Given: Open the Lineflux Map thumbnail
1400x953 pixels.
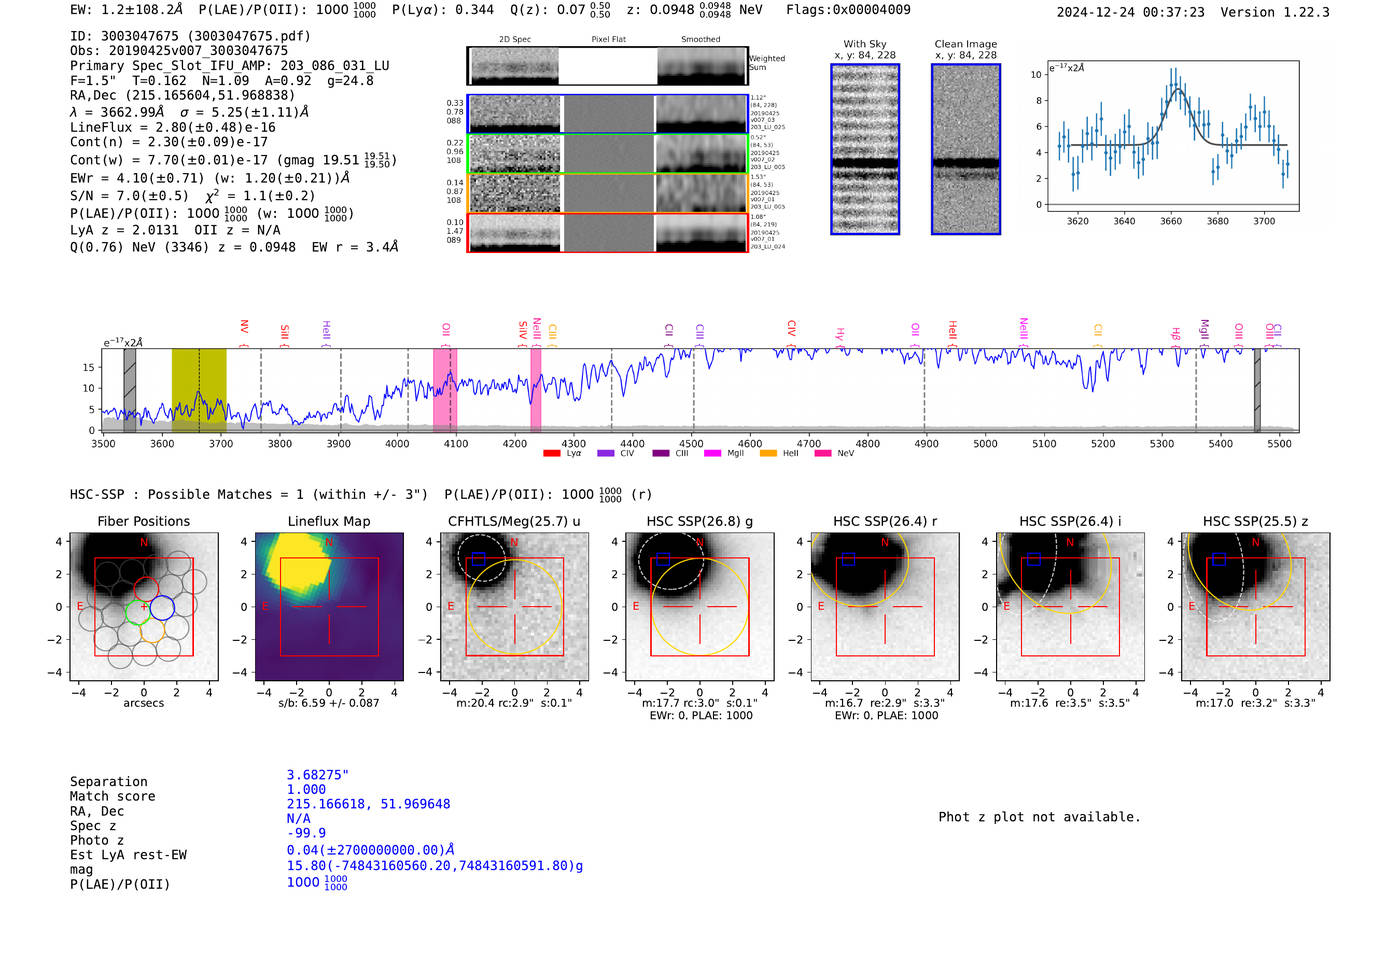Looking at the screenshot, I should pyautogui.click(x=329, y=606).
